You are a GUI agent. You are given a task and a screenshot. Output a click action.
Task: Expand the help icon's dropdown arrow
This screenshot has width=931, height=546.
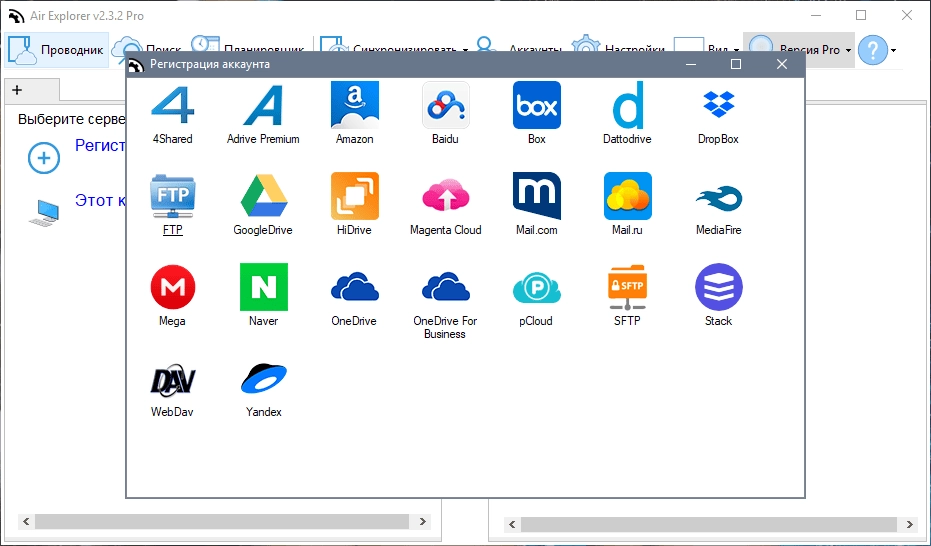[894, 50]
